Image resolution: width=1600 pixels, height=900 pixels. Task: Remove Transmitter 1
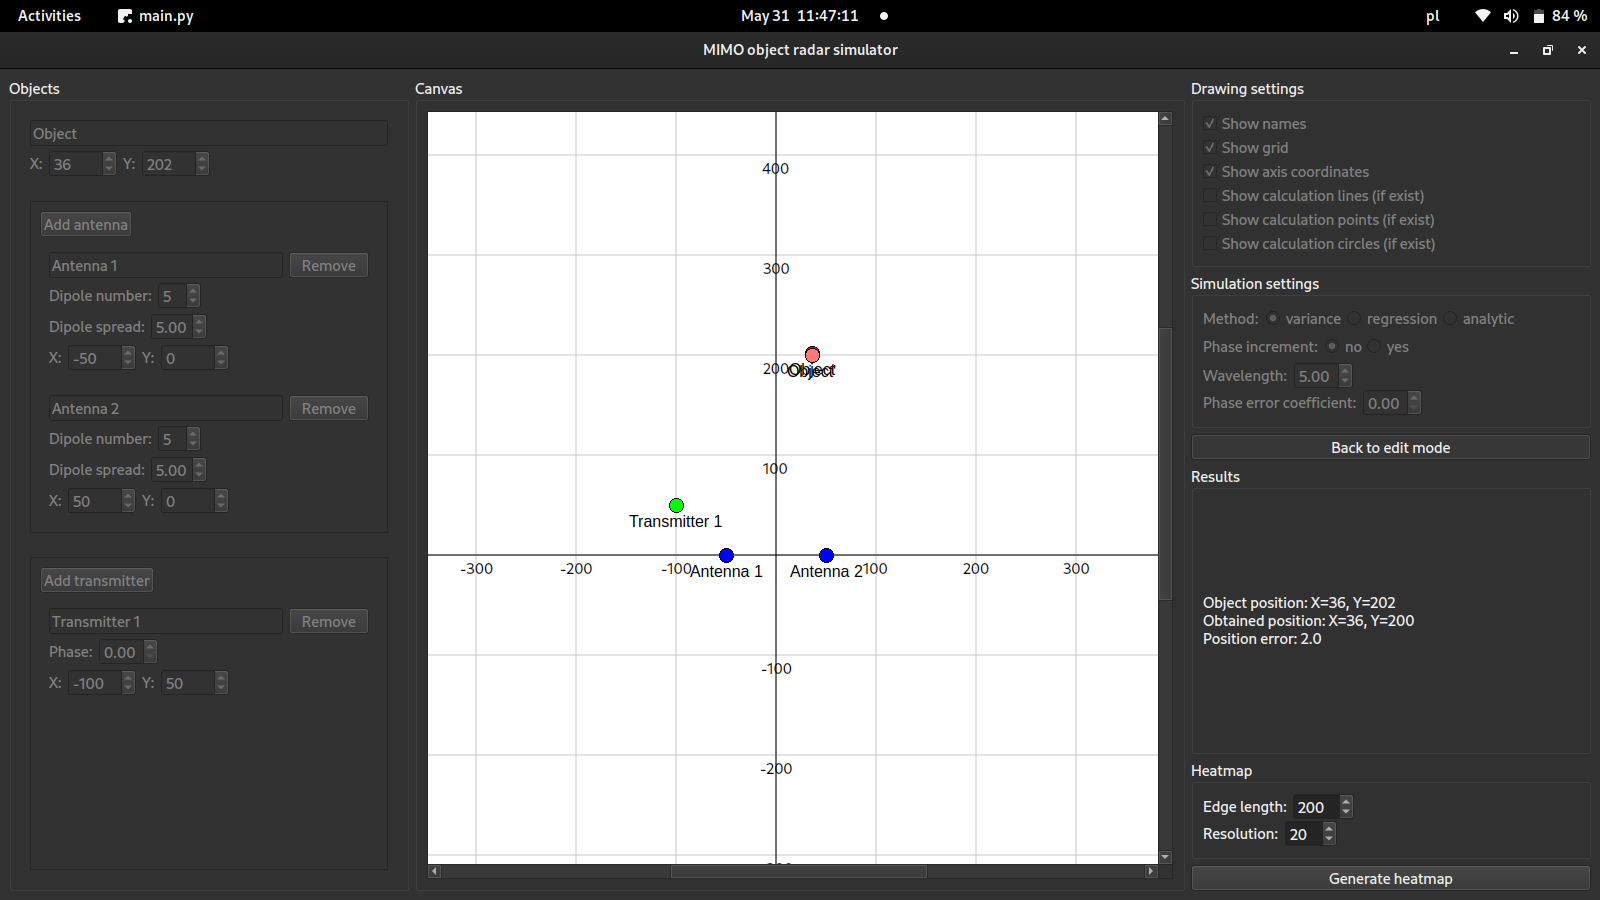point(329,621)
